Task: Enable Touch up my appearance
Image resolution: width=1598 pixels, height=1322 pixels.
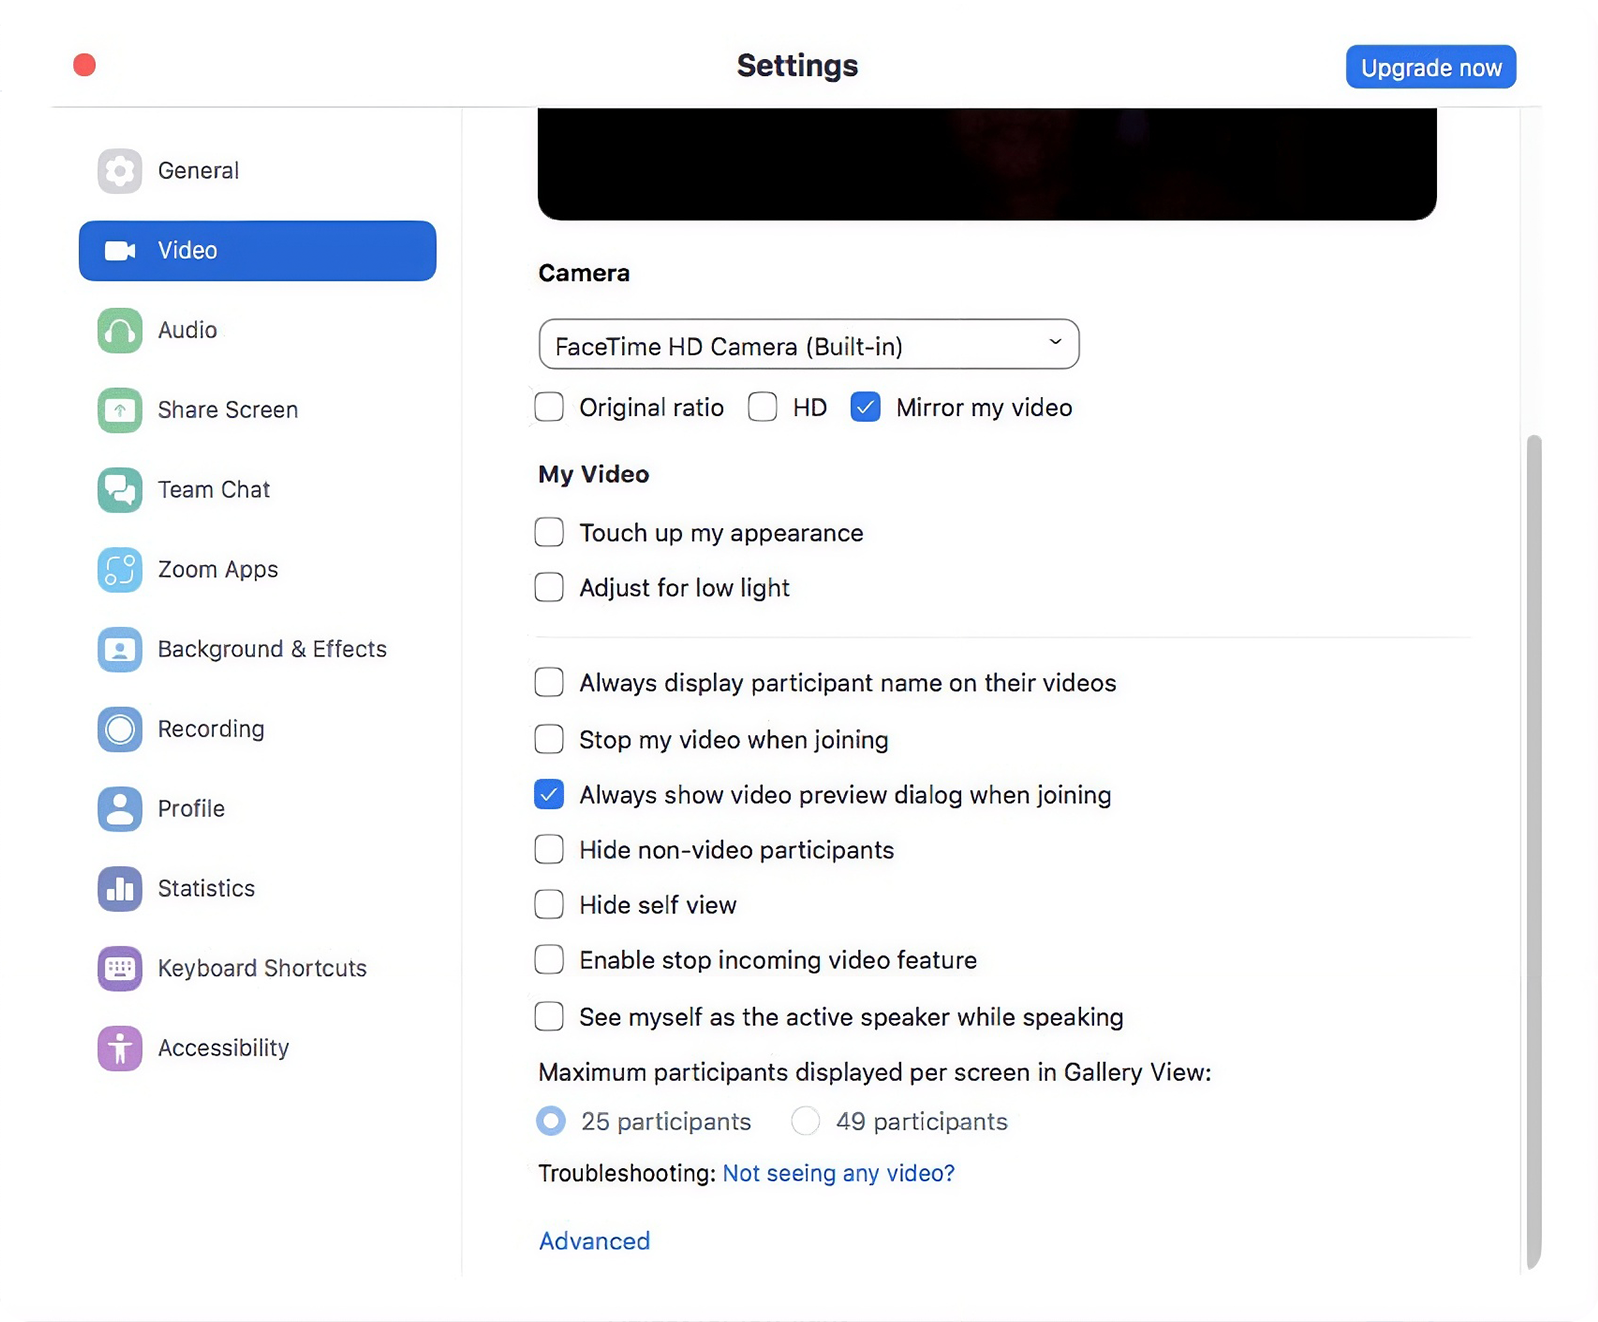Action: click(x=549, y=532)
